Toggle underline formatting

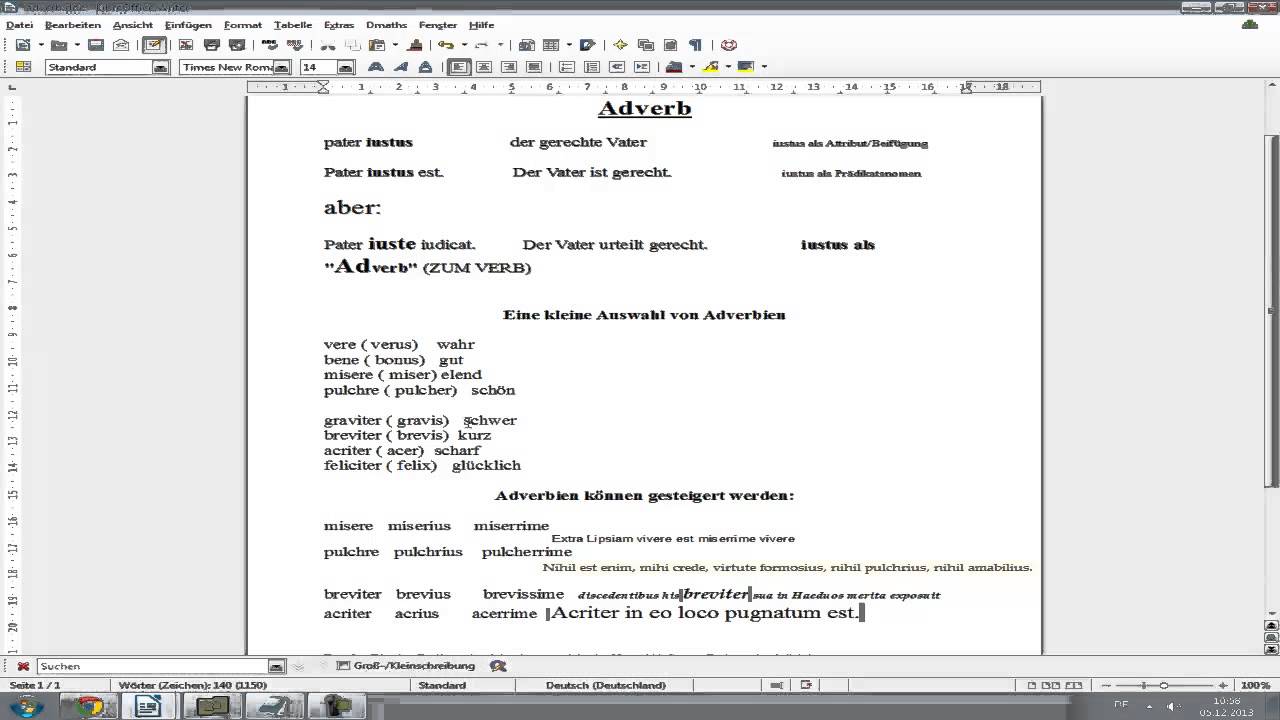tap(425, 67)
